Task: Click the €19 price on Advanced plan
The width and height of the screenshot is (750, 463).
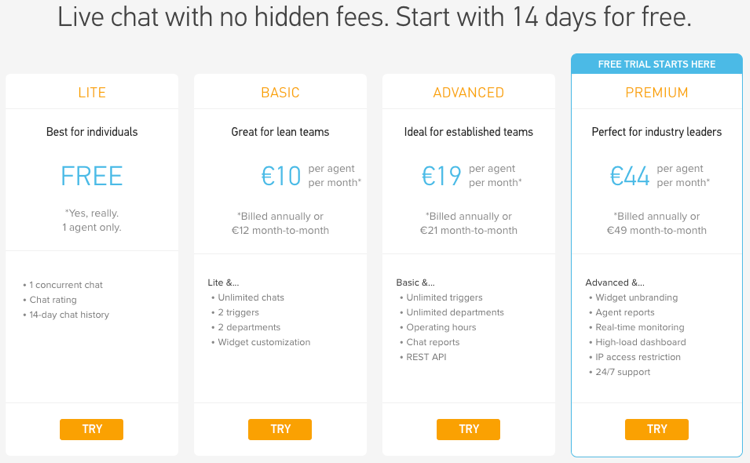Action: pos(441,176)
